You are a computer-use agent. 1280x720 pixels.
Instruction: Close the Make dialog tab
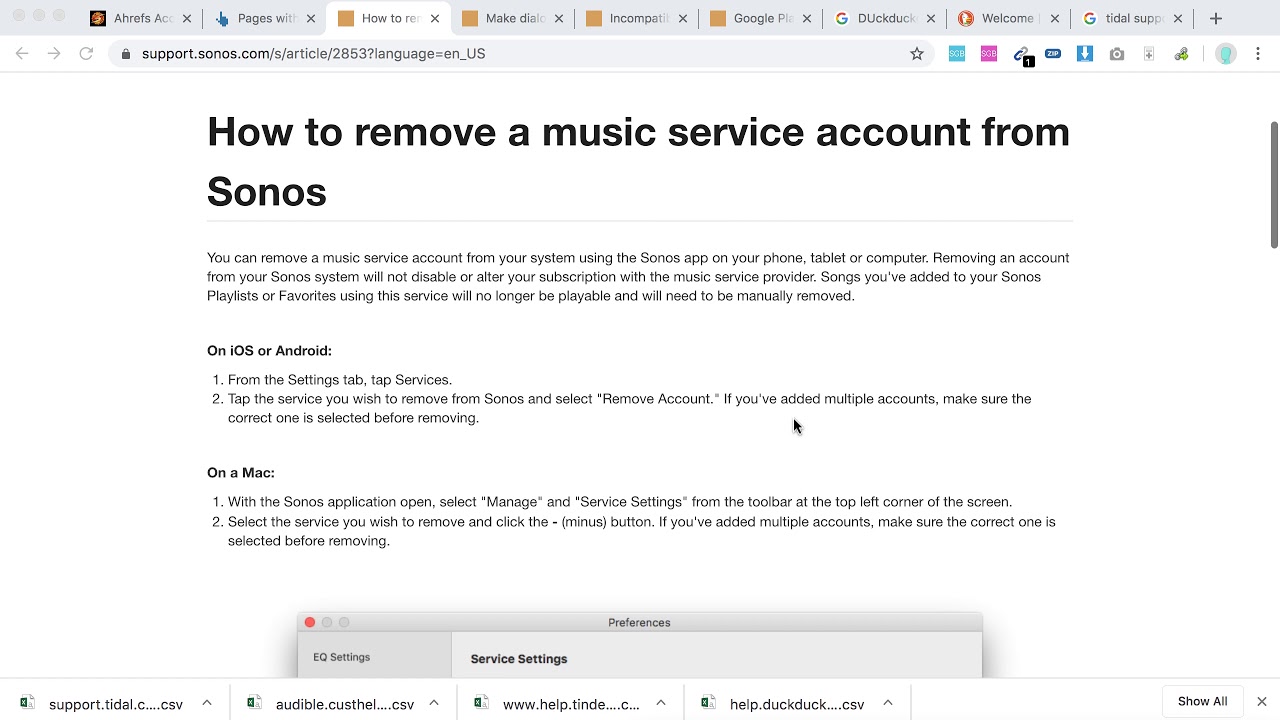(x=559, y=18)
